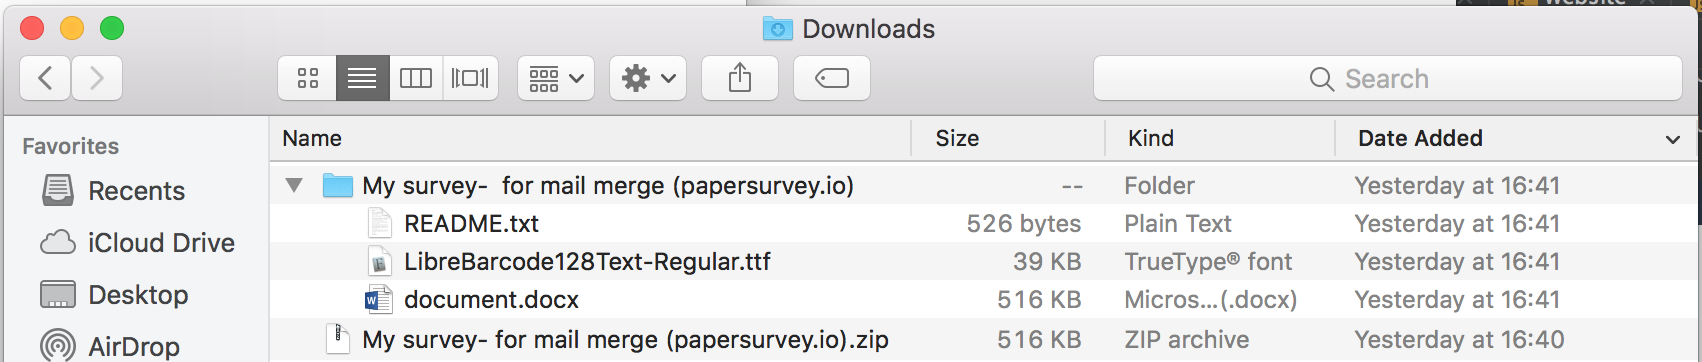Go back with the back arrow
Viewport: 1702px width, 362px height.
tap(45, 78)
